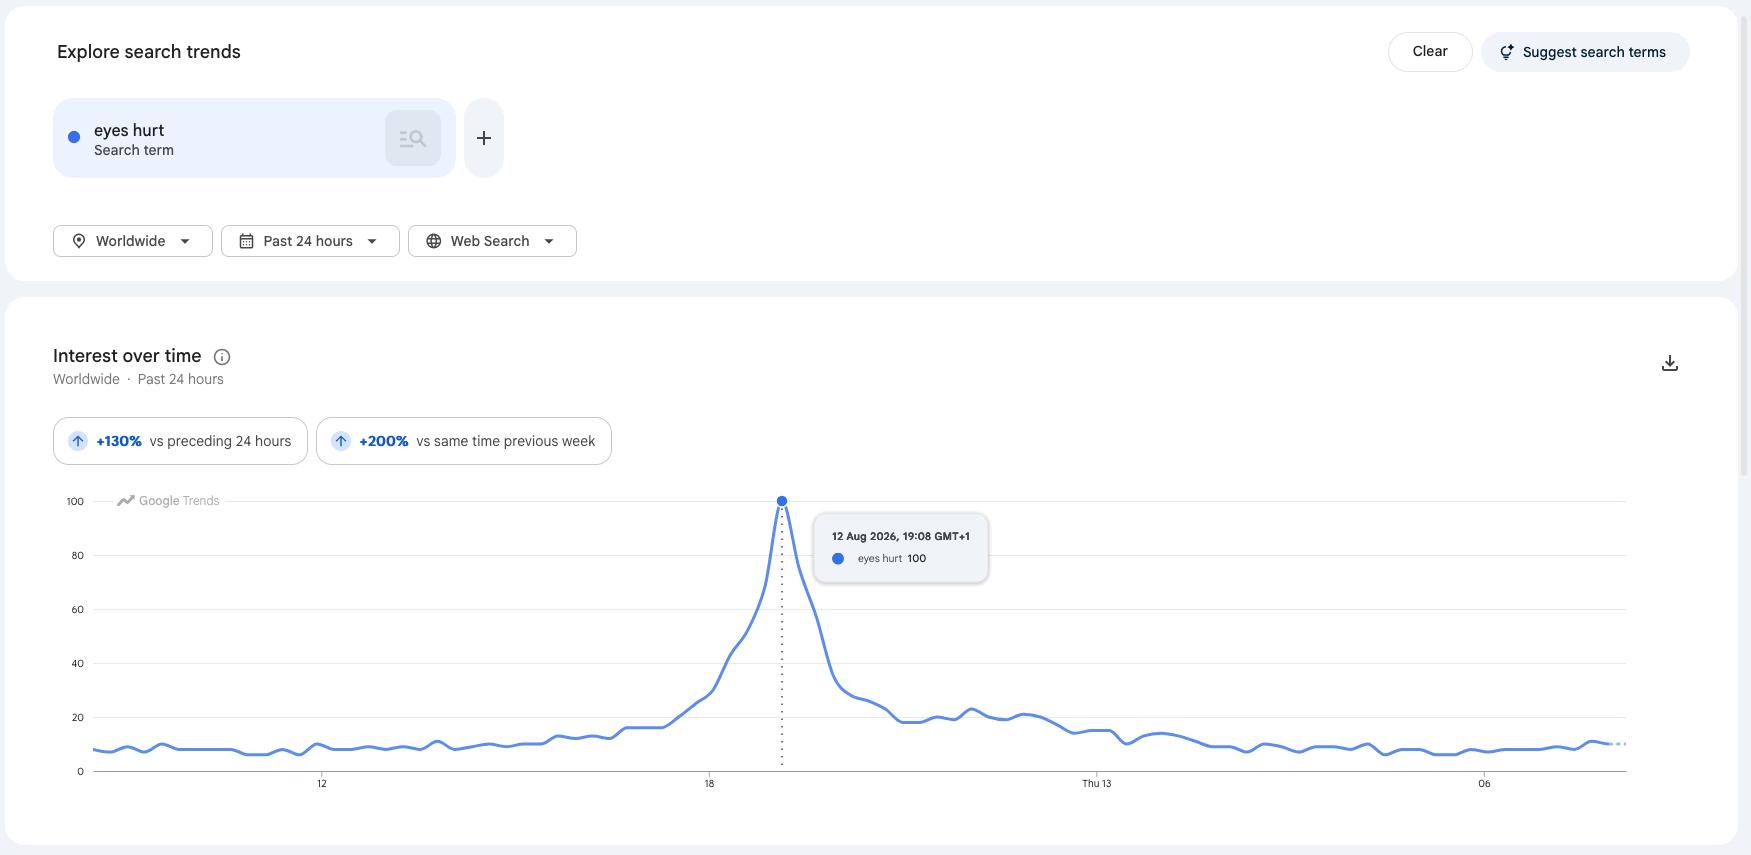Click the up arrow next to +200%
The image size is (1751, 855).
coord(341,441)
